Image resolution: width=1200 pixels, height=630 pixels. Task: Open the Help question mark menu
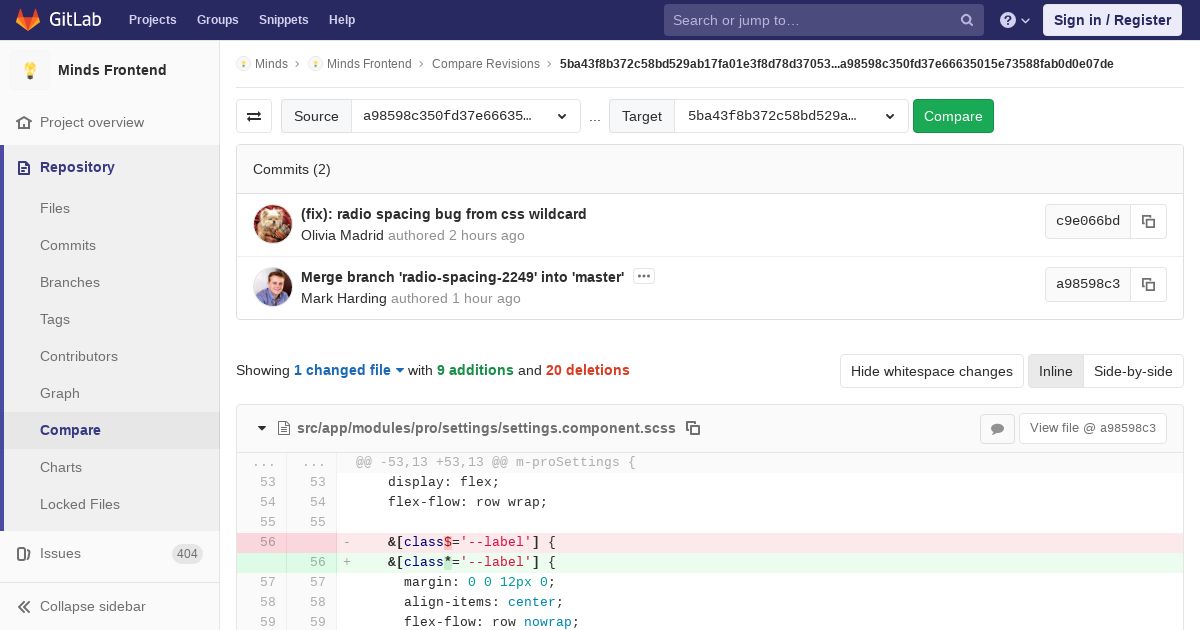tap(1014, 20)
